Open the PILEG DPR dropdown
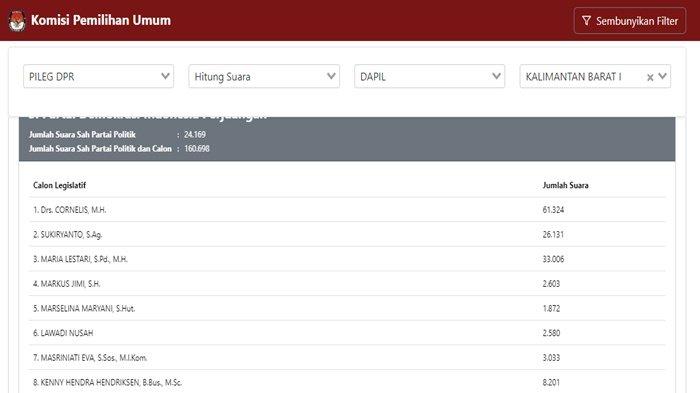This screenshot has width=700, height=393. tap(98, 76)
